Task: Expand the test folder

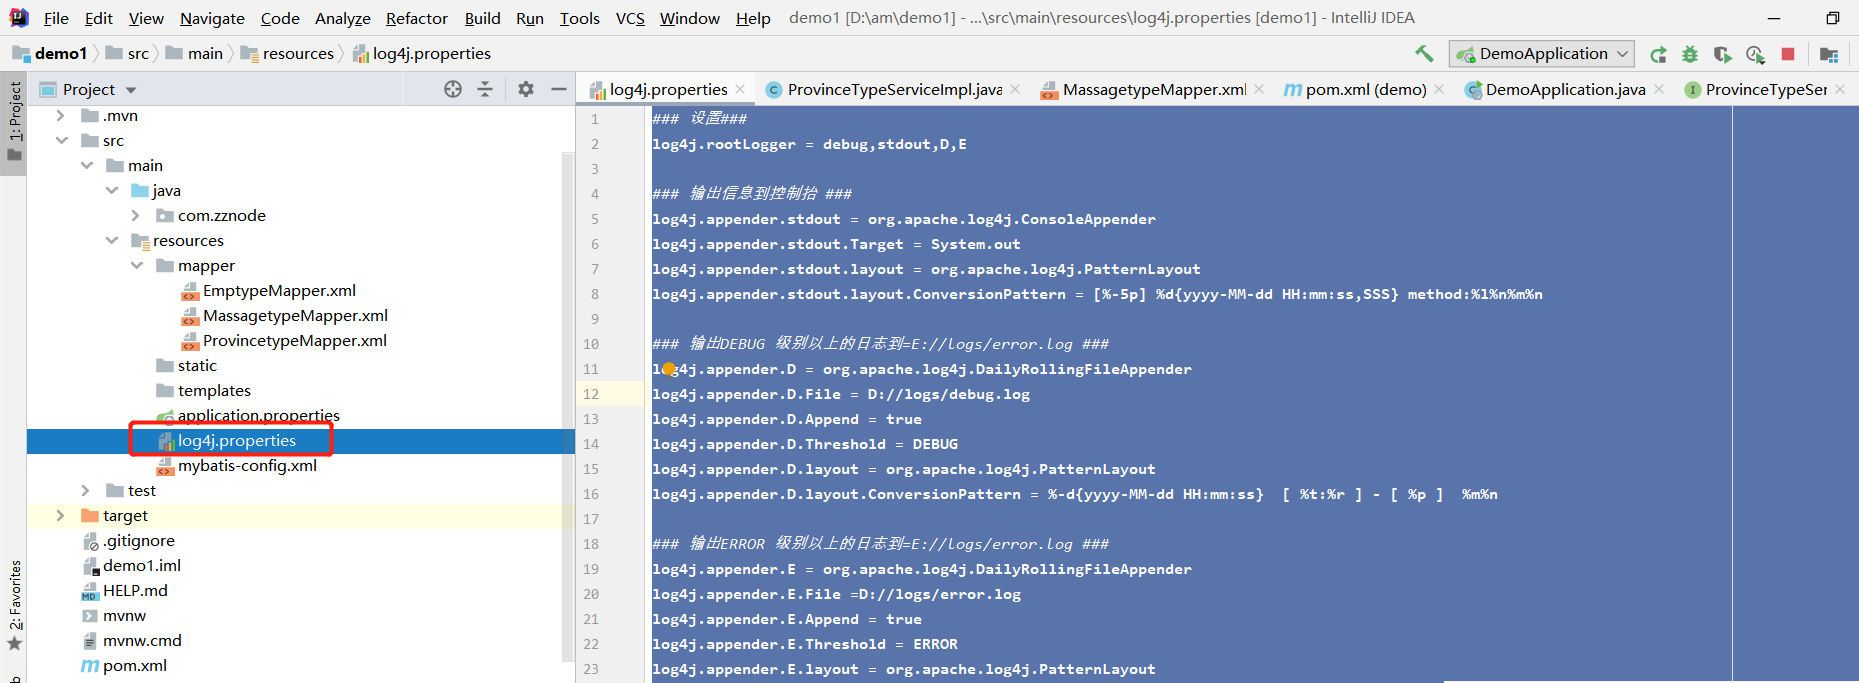Action: pos(86,490)
